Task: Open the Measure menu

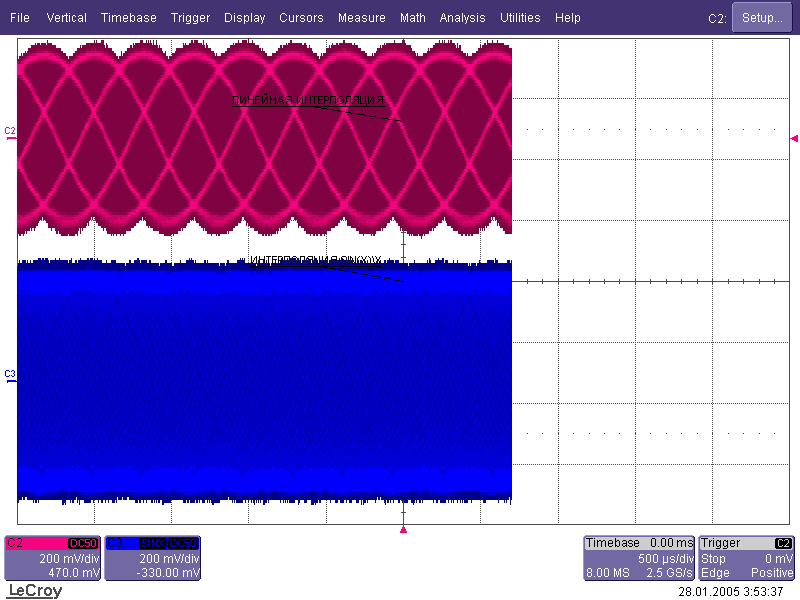Action: coord(361,18)
